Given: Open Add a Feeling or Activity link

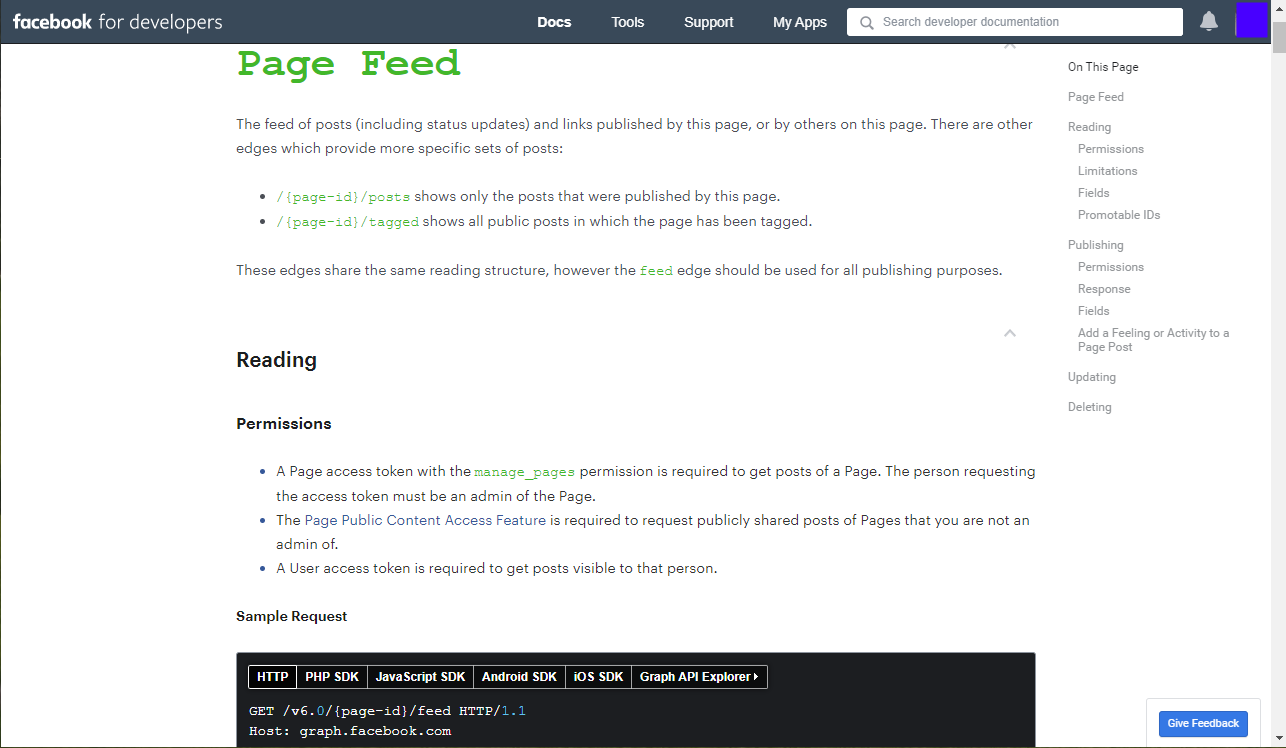Looking at the screenshot, I should coord(1153,340).
